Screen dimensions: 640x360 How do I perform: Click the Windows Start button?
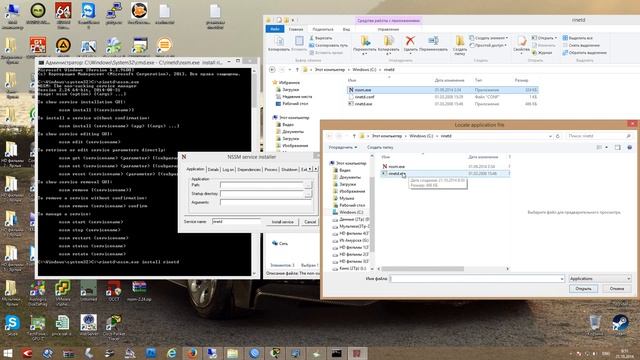point(7,353)
